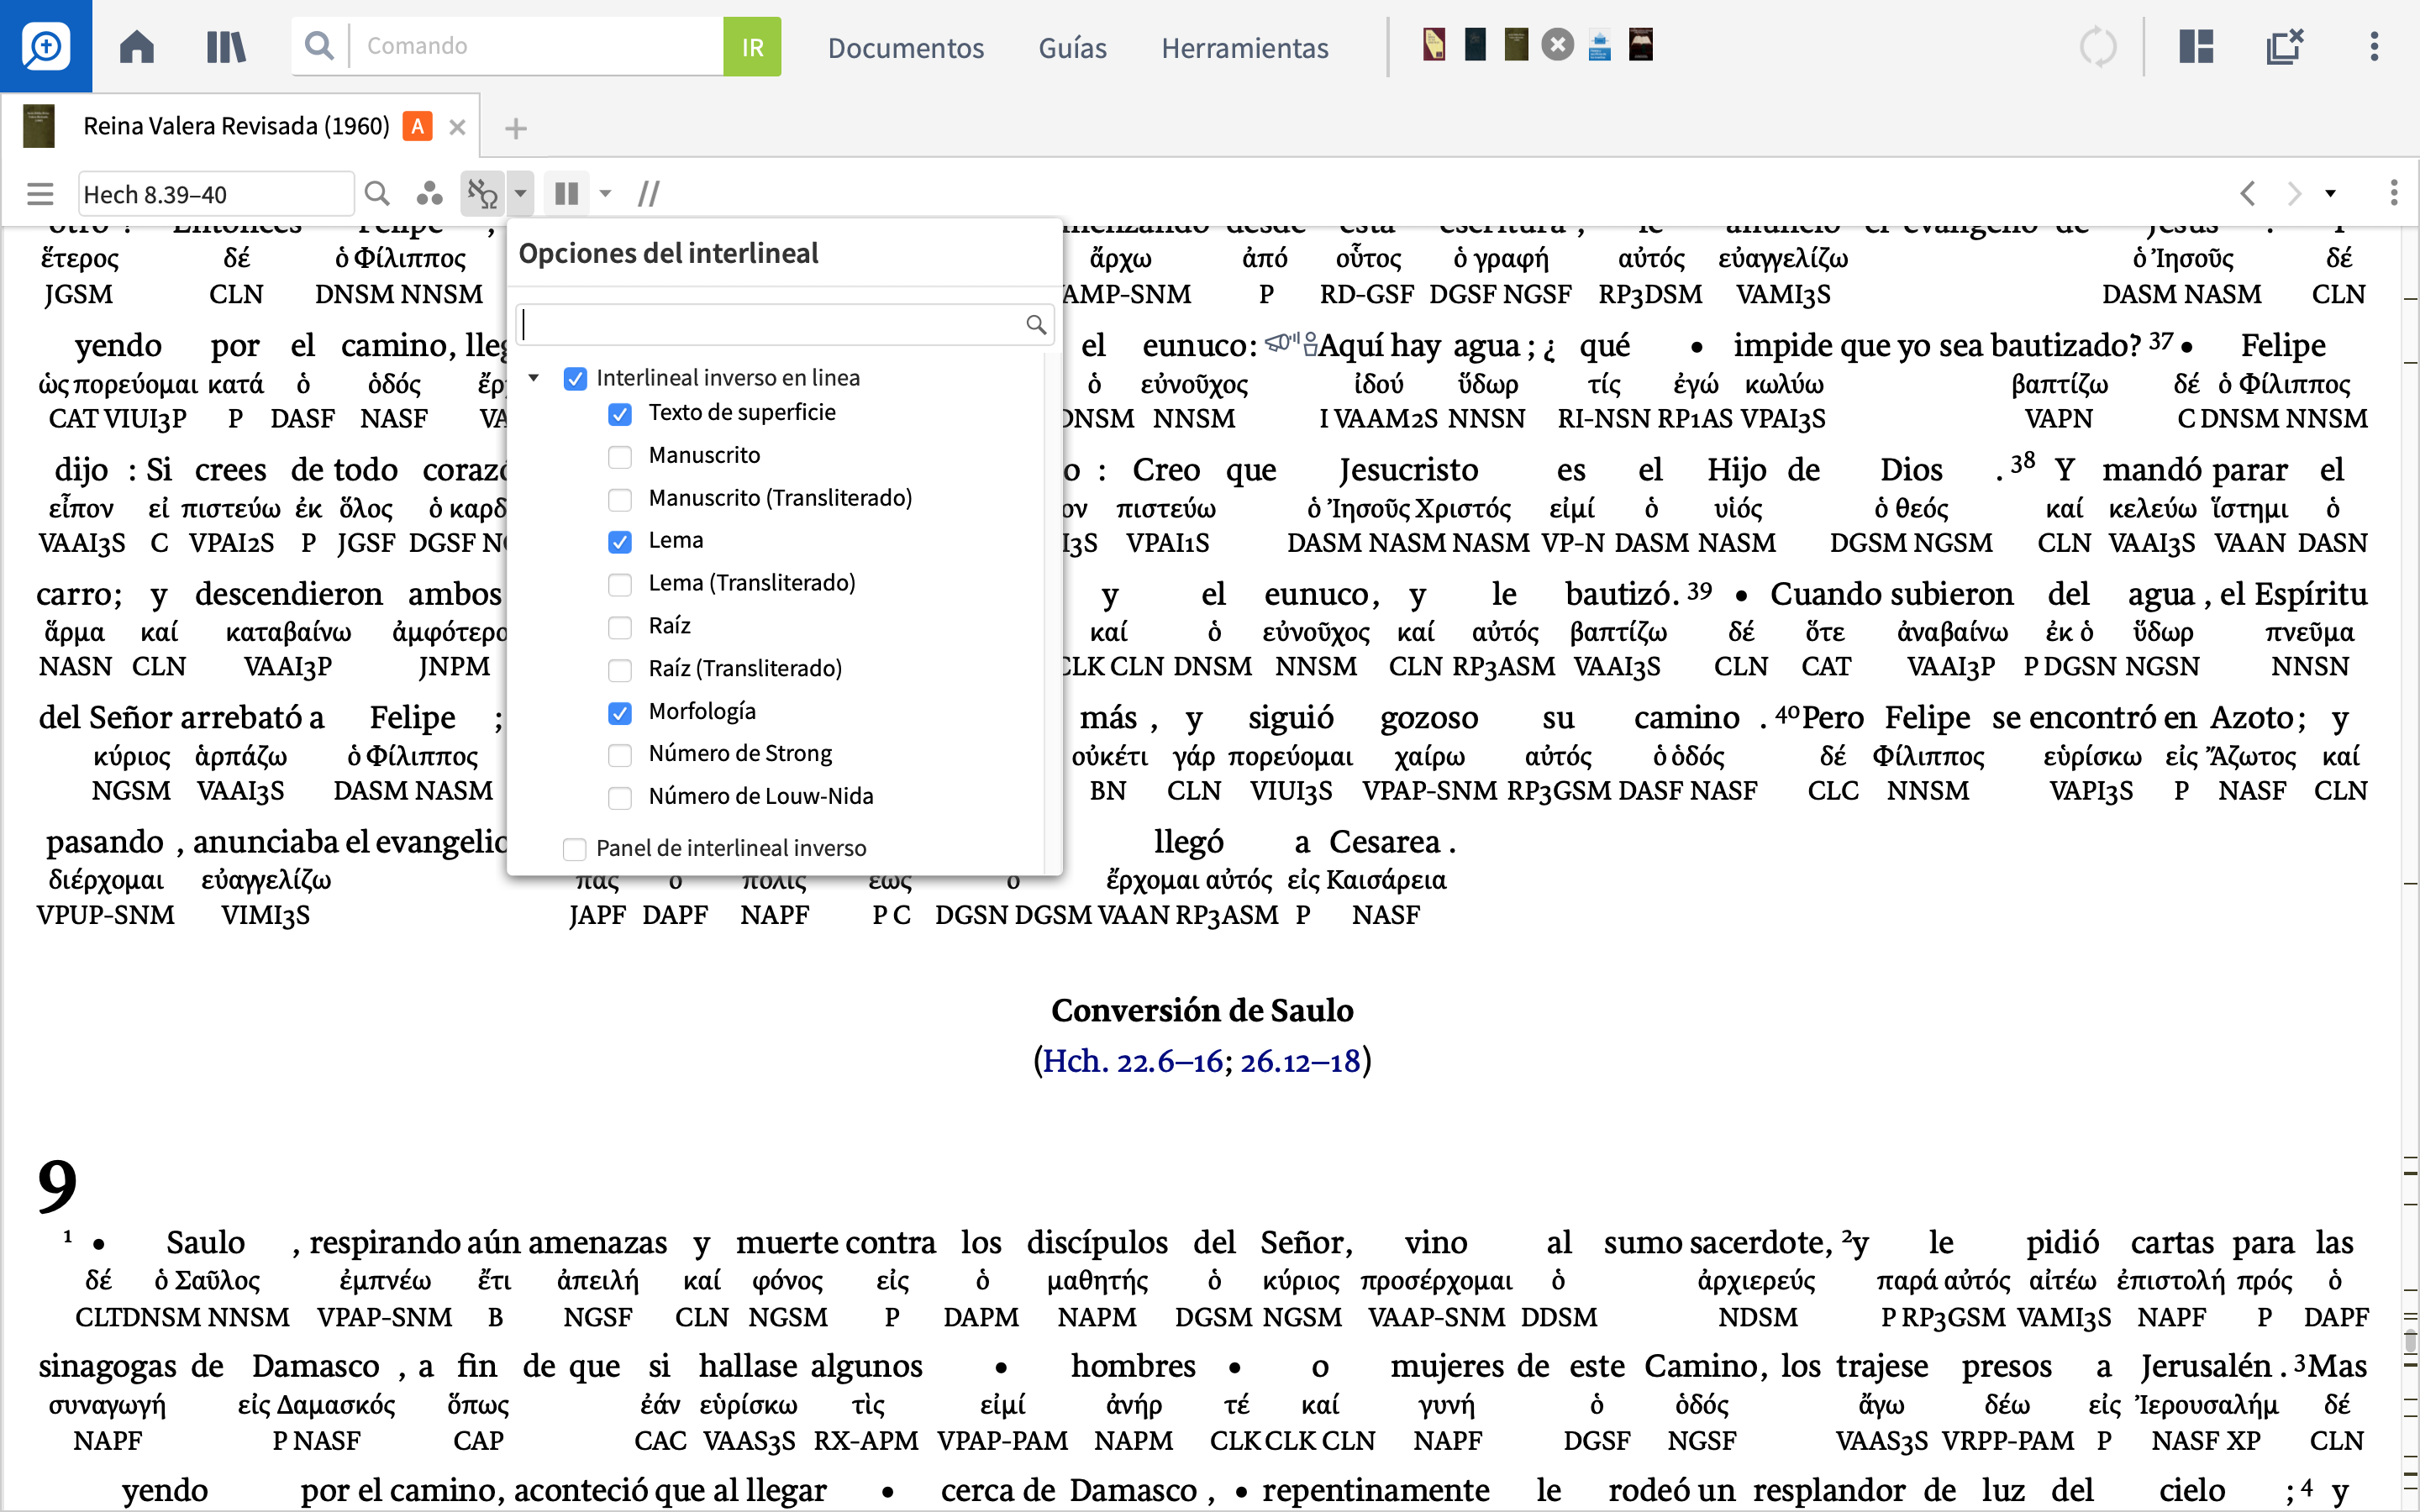Enable Lema (Transliterado) checkbox

point(620,584)
